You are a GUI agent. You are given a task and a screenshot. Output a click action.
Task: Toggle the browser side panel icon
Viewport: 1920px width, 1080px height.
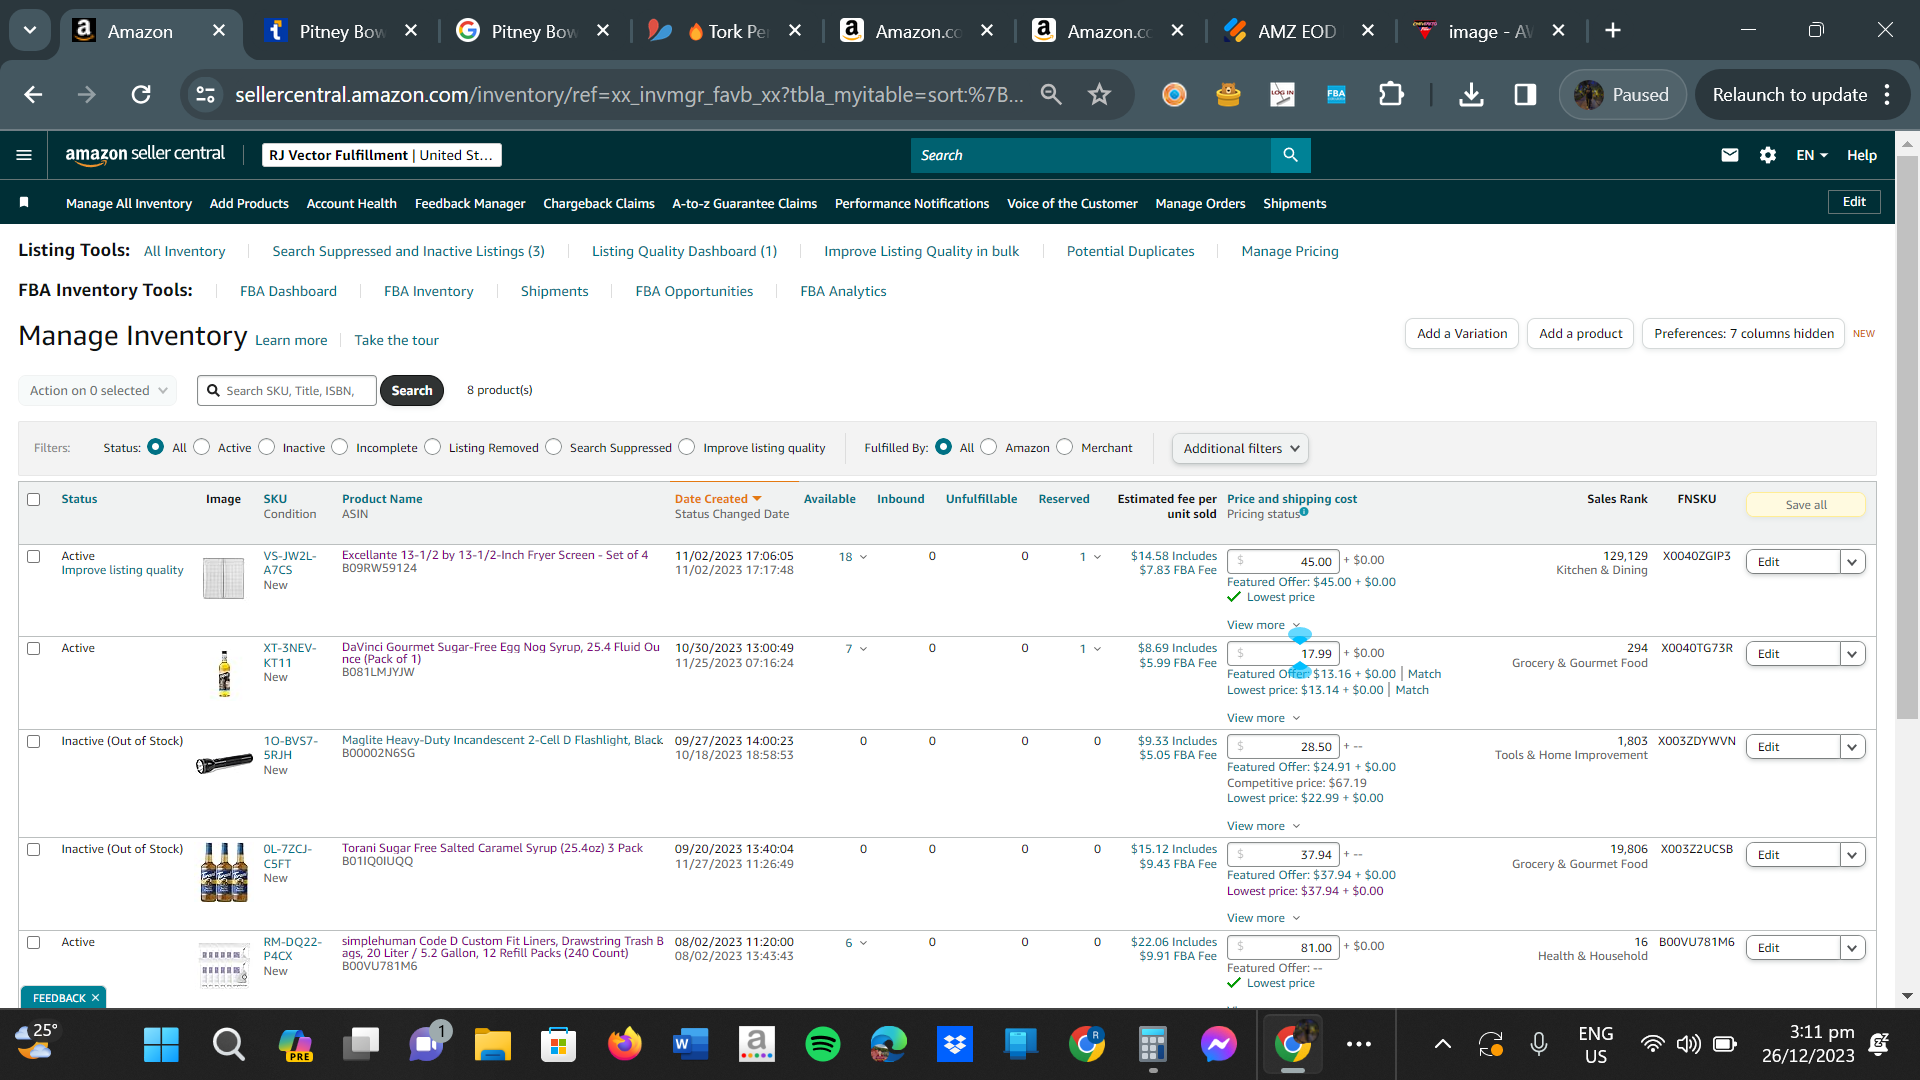pos(1525,95)
